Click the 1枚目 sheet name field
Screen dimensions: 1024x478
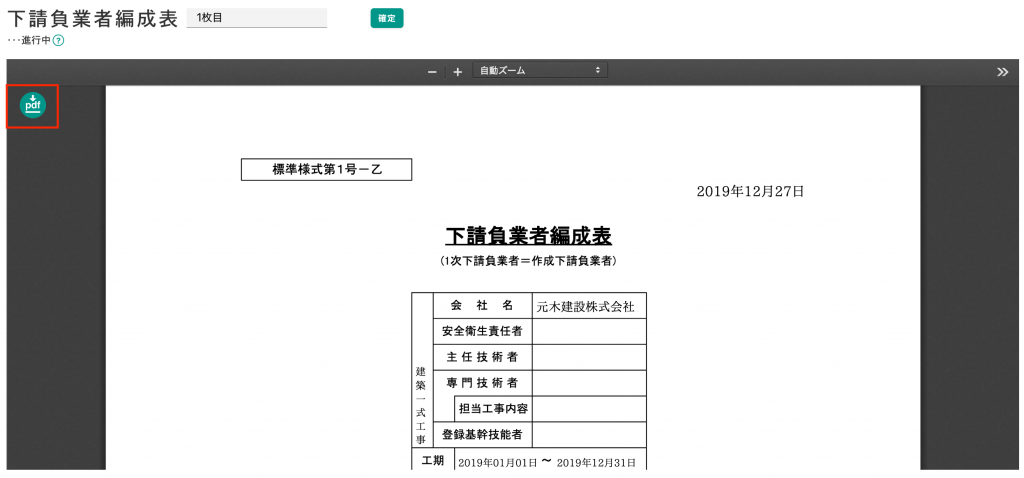pyautogui.click(x=257, y=18)
